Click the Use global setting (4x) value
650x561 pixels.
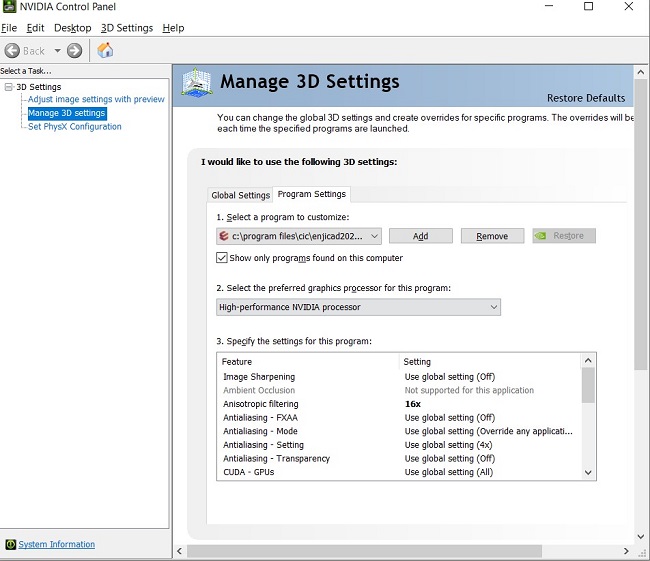(x=449, y=445)
